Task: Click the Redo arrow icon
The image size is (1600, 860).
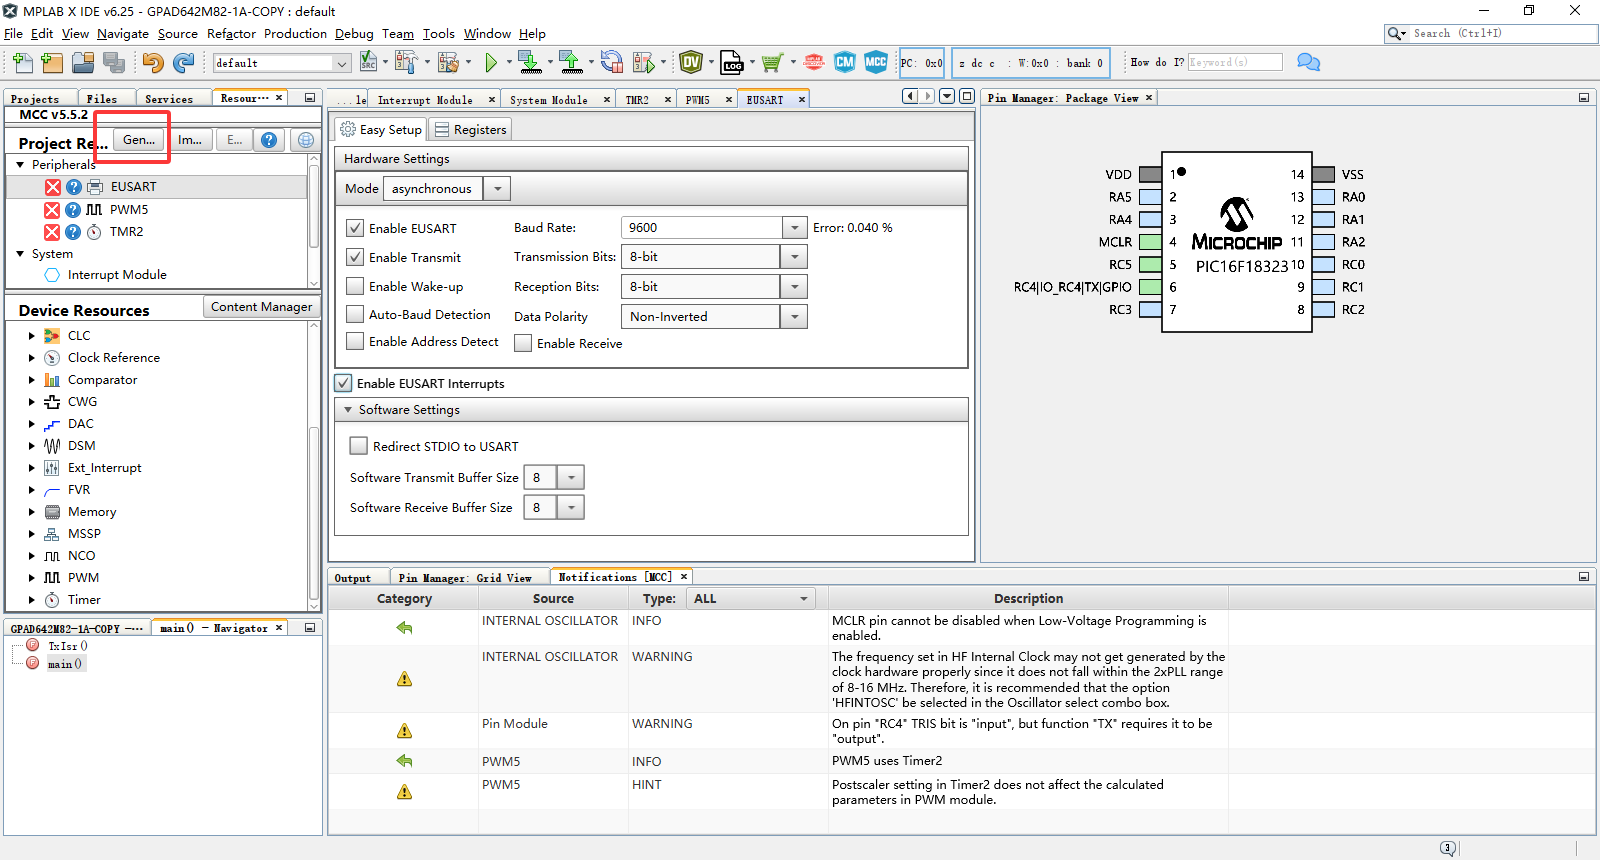Action: tap(183, 63)
